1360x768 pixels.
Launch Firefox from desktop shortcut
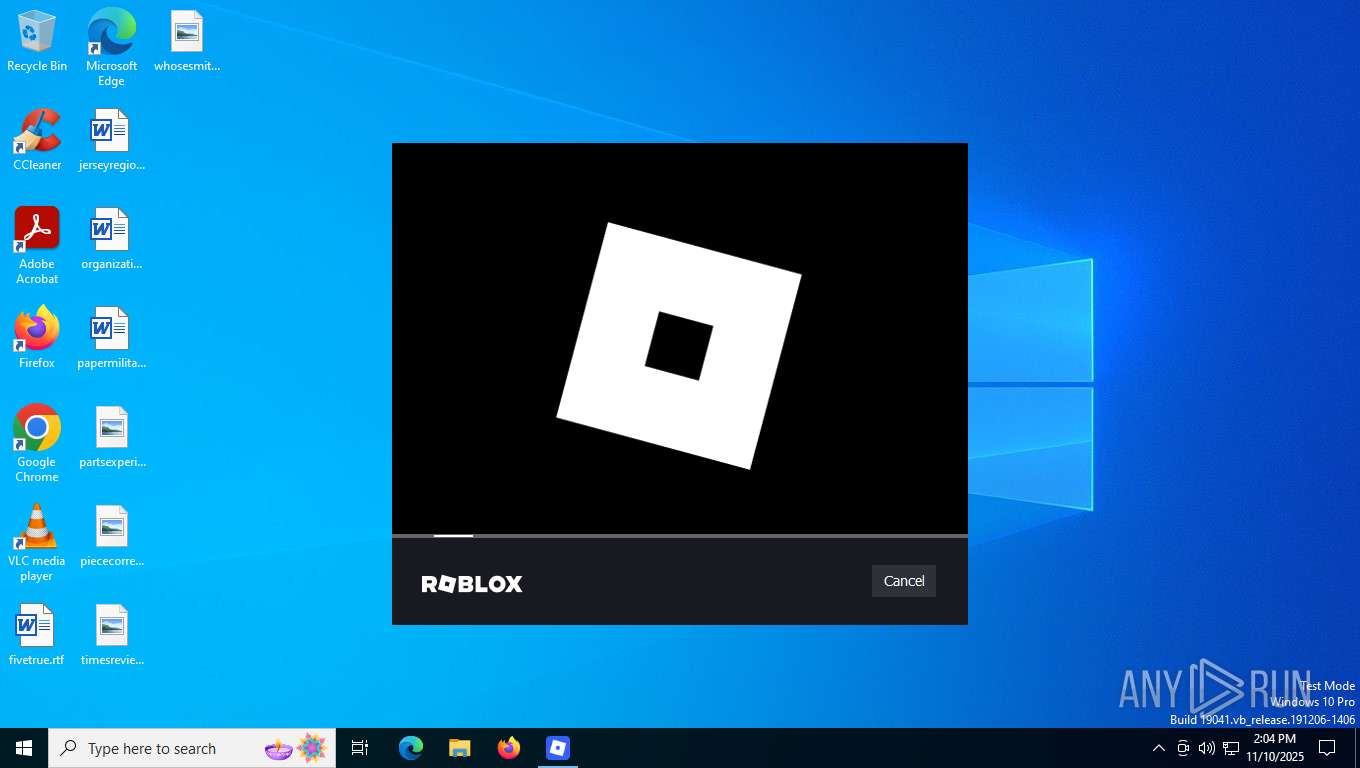tap(37, 339)
